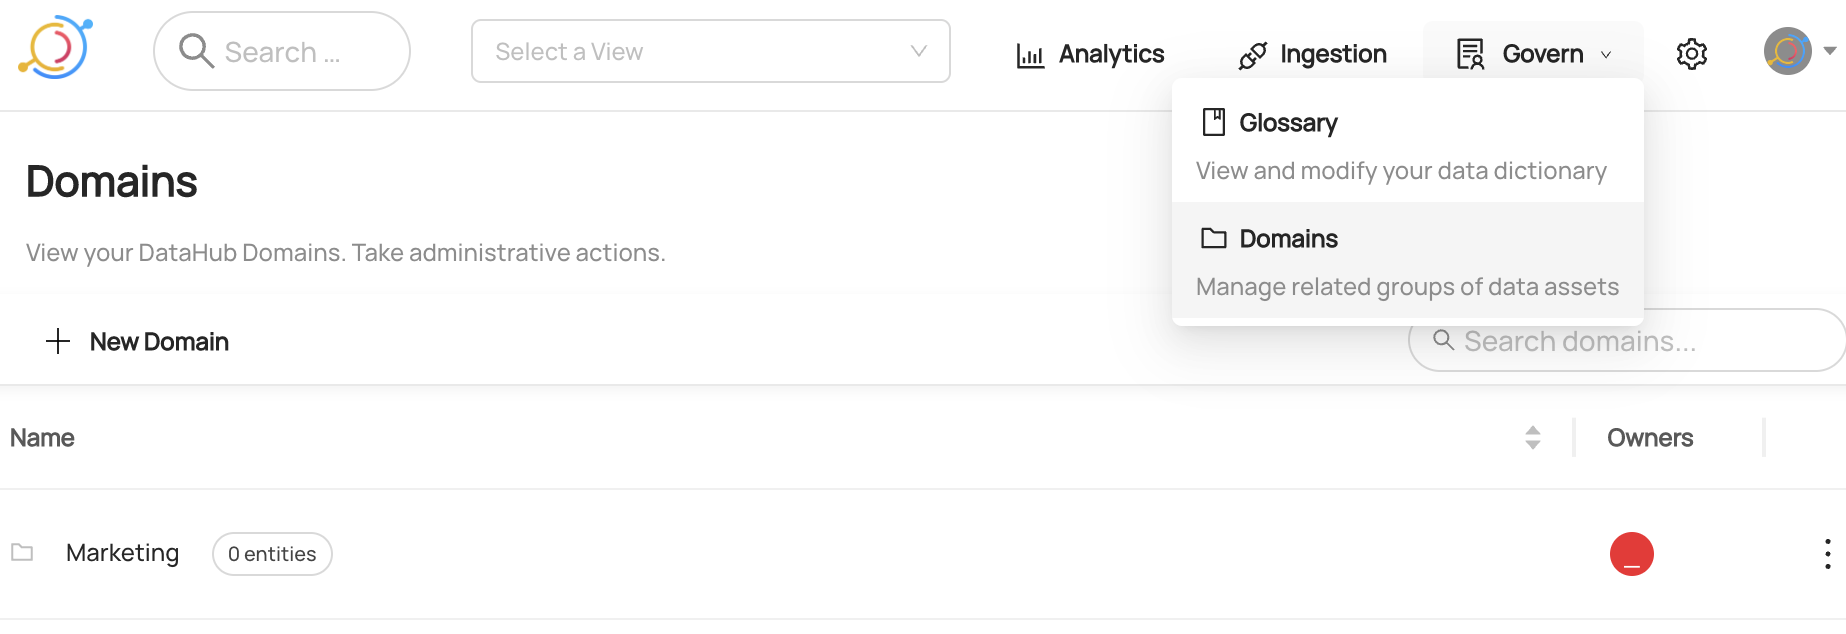Sort domains by Name column arrows

click(x=1532, y=438)
